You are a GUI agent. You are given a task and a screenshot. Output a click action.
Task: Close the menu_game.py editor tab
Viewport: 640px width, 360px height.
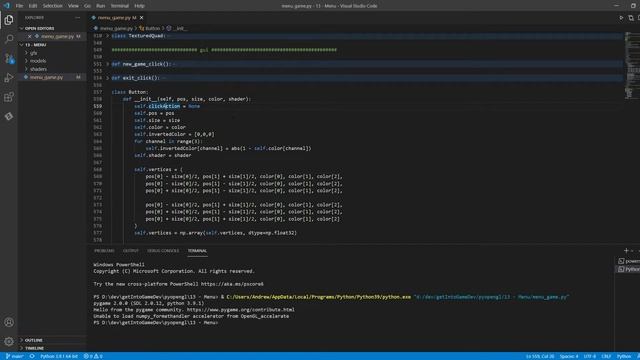142,18
